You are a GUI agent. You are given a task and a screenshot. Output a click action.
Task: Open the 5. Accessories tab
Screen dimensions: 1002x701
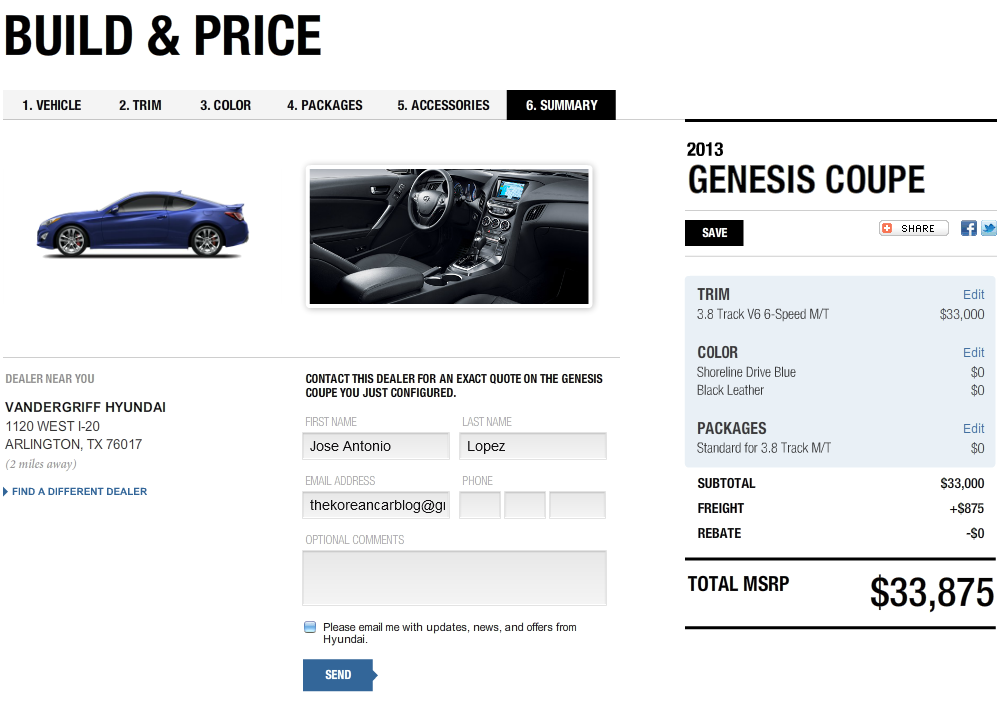point(443,105)
